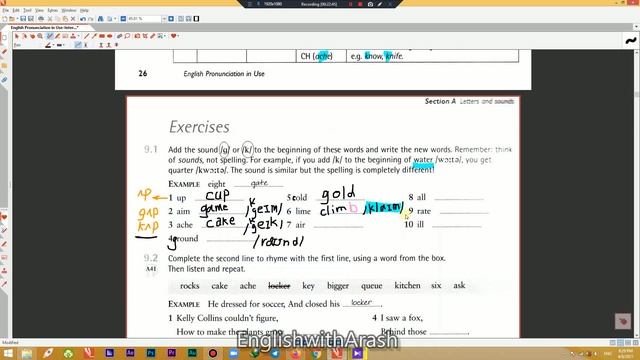The width and height of the screenshot is (640, 360).
Task: Open the Edit menu
Action: [16, 10]
